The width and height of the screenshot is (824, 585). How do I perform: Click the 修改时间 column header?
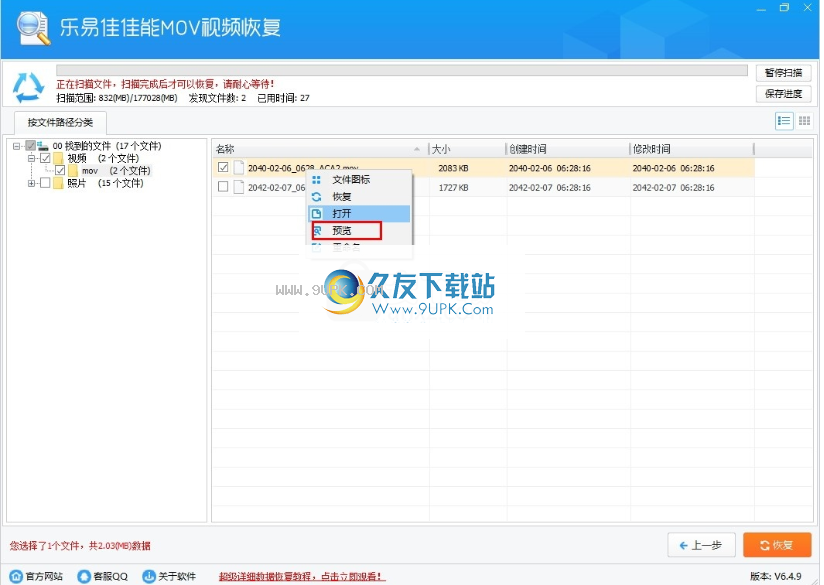pyautogui.click(x=692, y=149)
